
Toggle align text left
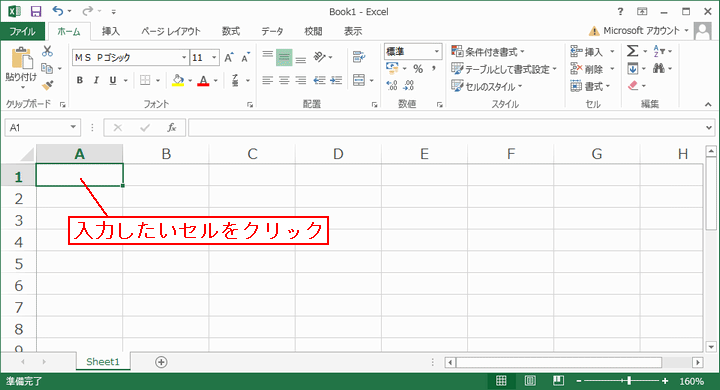268,80
